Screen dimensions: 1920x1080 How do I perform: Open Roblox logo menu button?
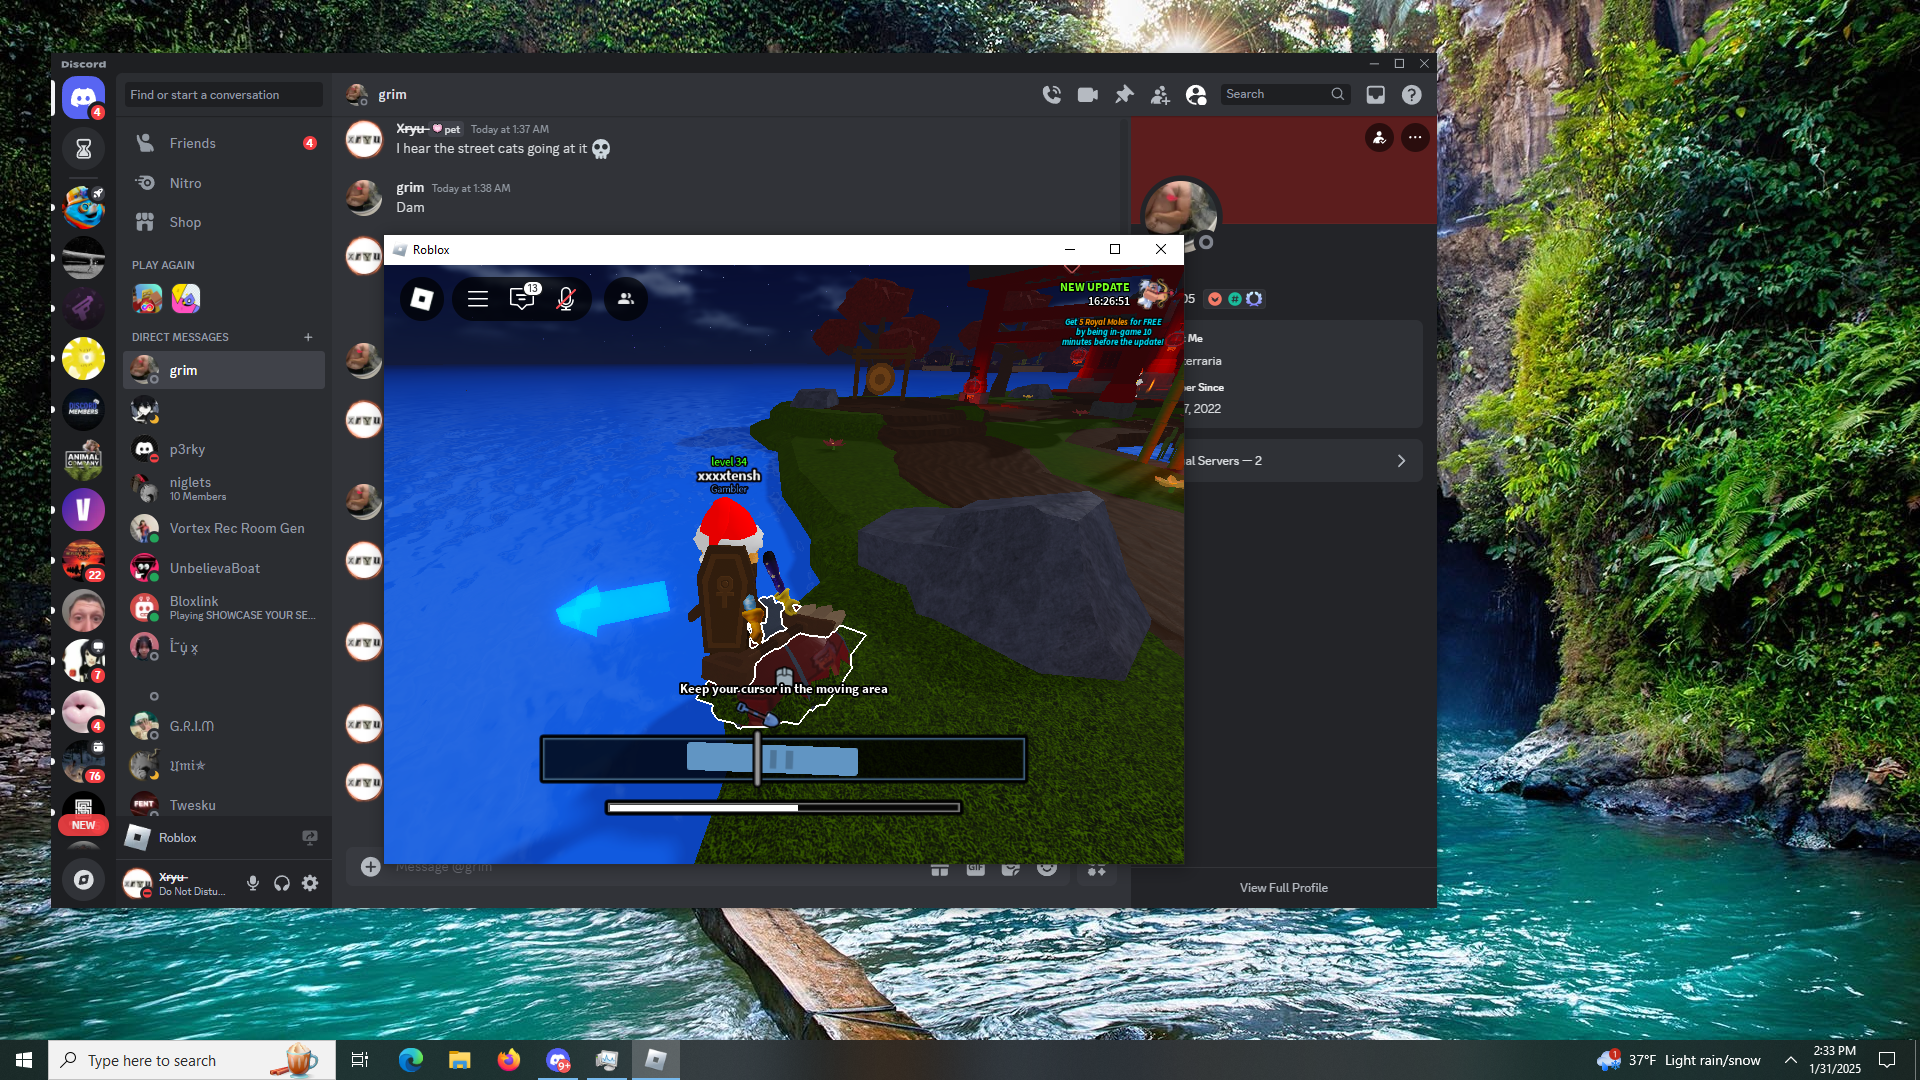(x=422, y=299)
